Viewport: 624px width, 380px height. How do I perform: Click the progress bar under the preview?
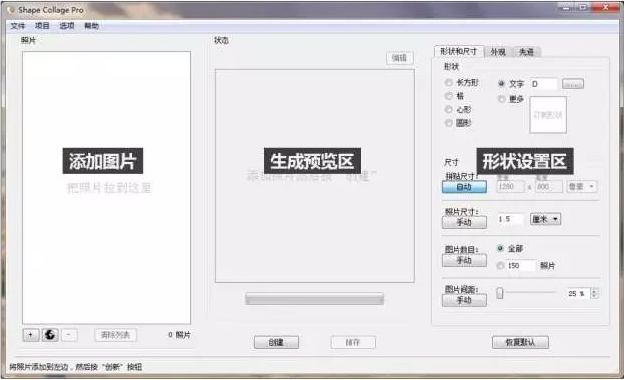point(314,299)
